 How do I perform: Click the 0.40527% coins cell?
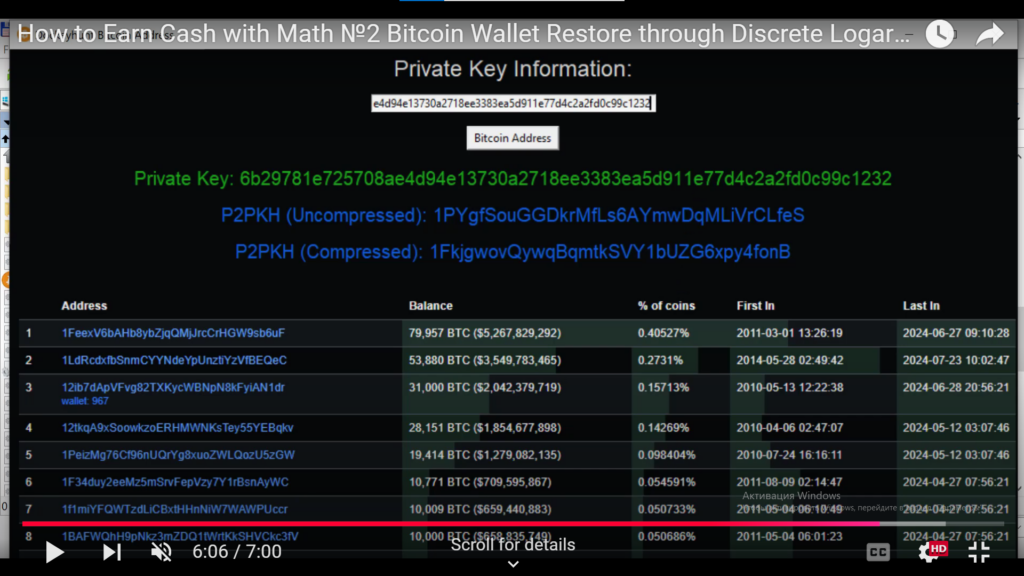coord(664,333)
